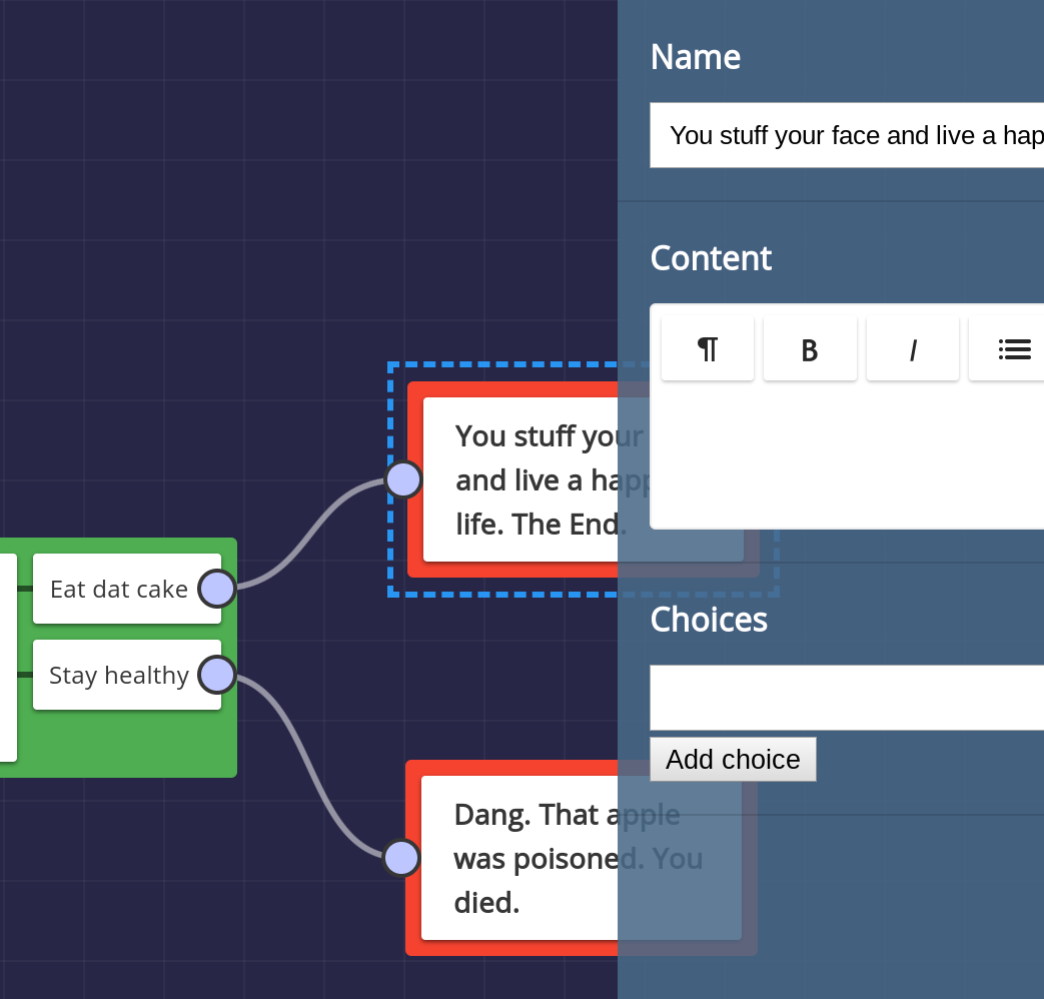Screen dimensions: 1044x999
Task: Insert a bulleted list in the Content editor
Action: [x=1014, y=348]
